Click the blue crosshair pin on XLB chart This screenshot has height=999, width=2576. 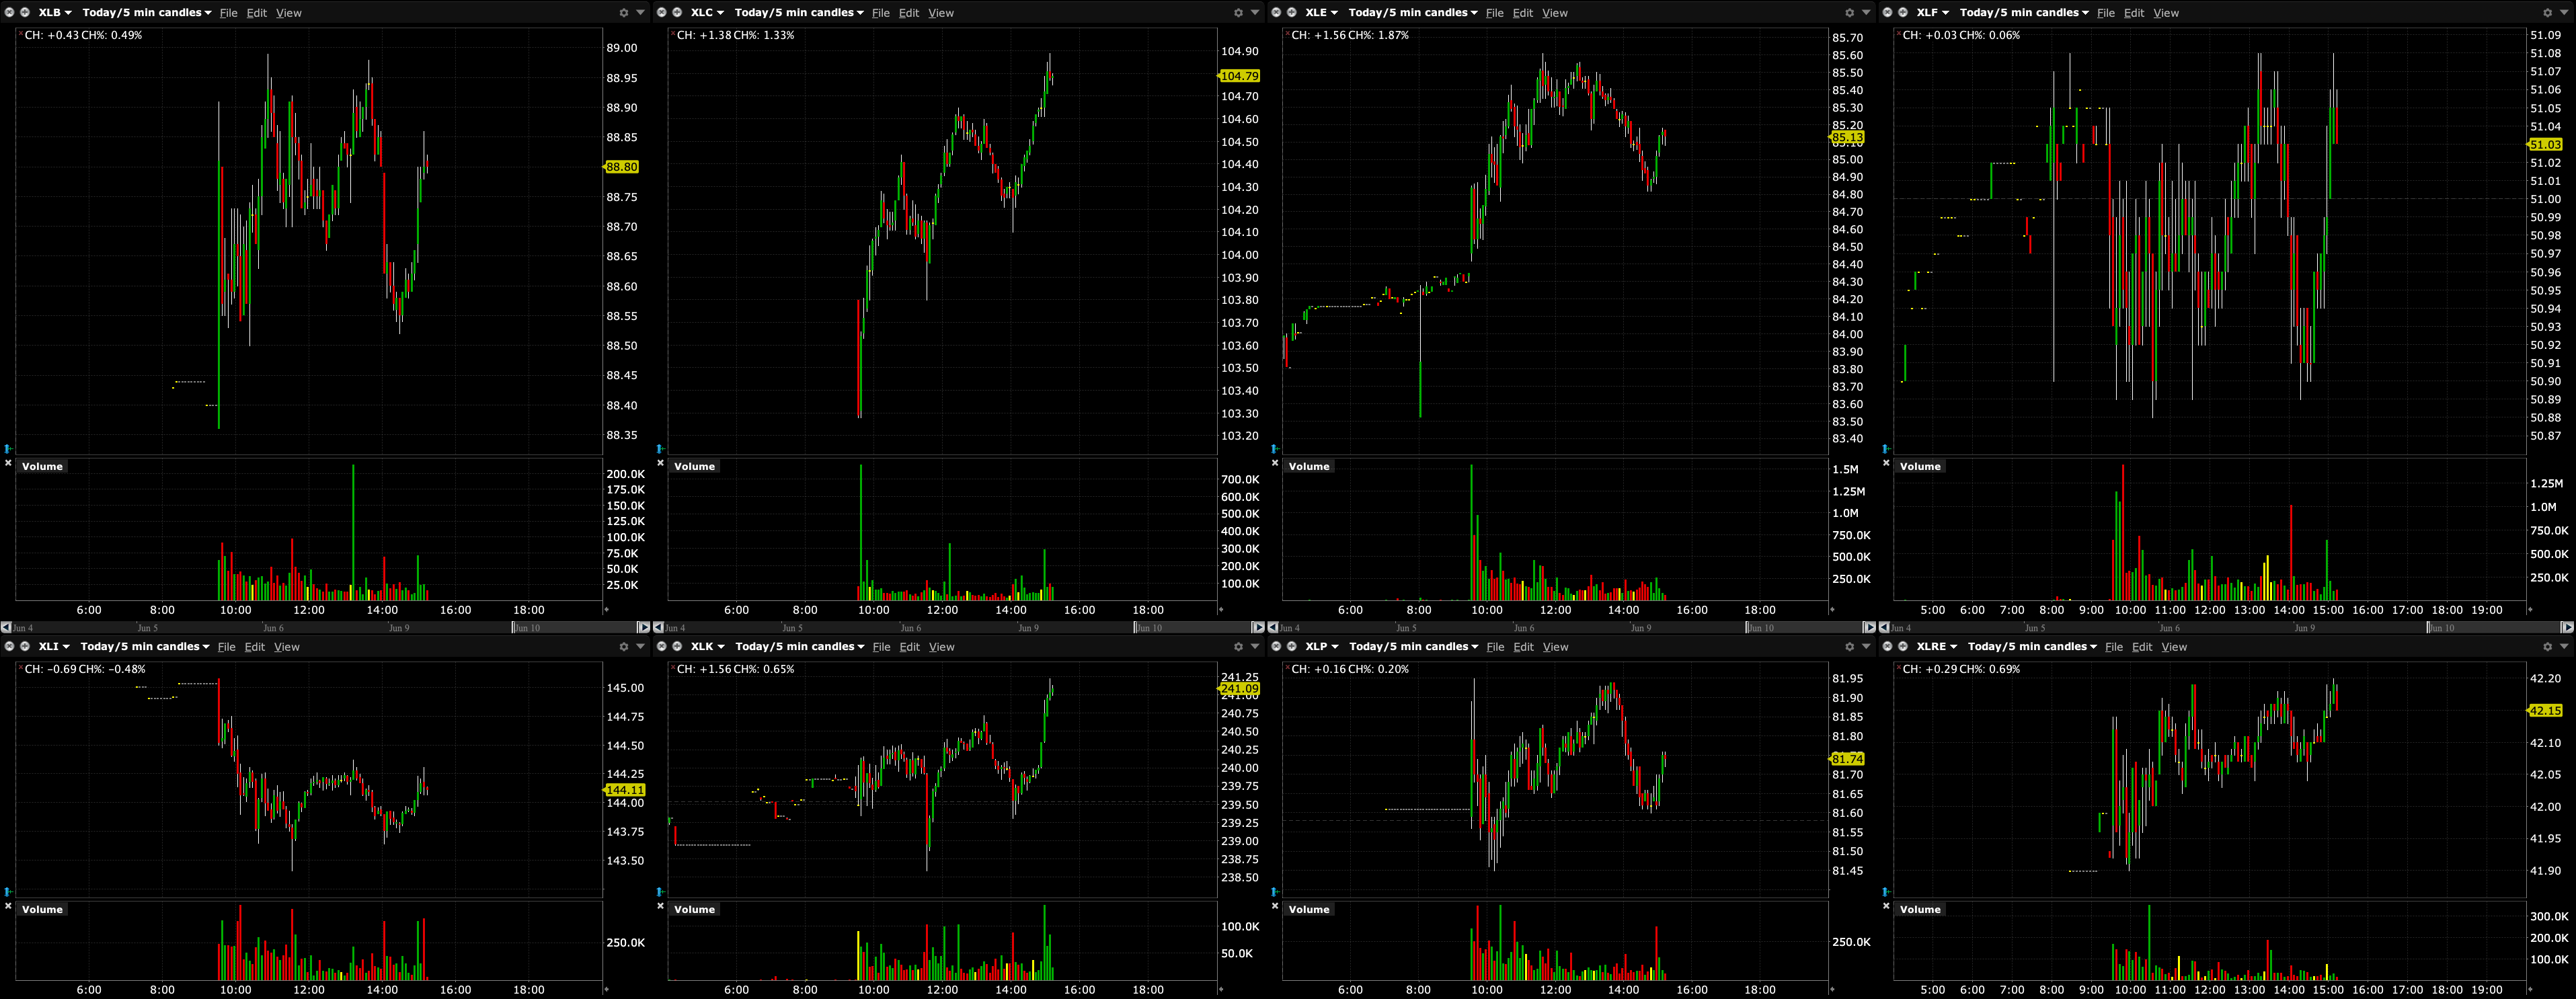tap(8, 449)
